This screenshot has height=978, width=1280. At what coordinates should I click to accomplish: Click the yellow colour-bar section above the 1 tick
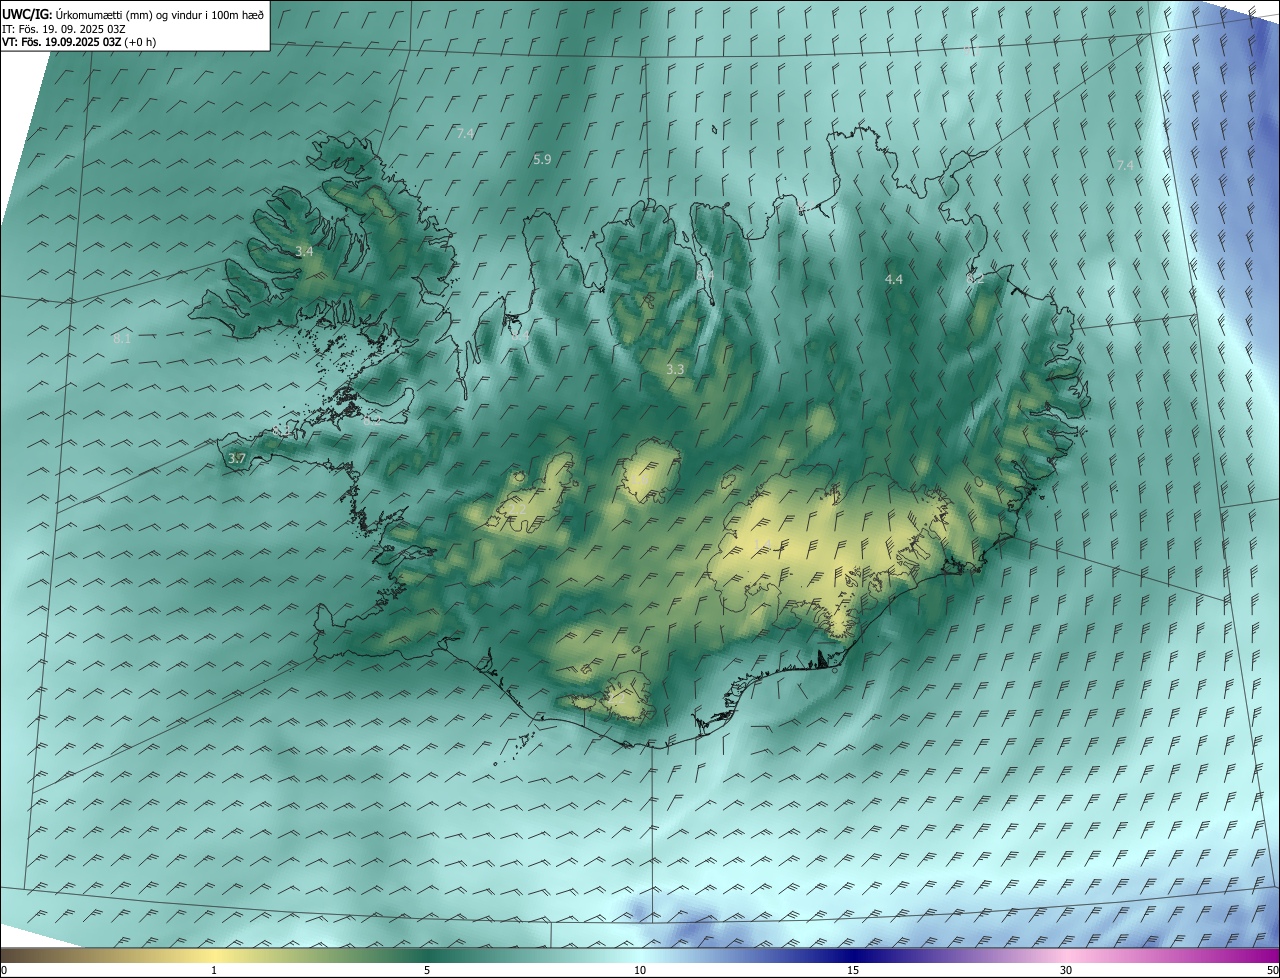214,955
